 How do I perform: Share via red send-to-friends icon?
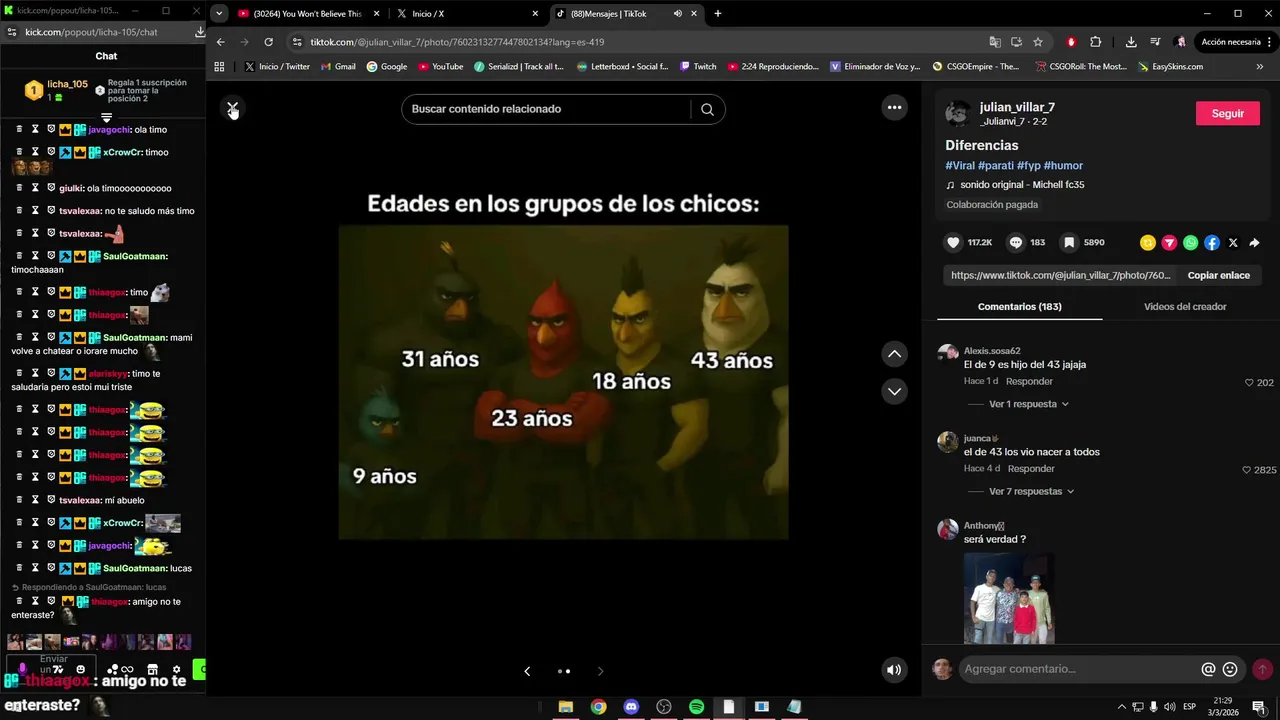pyautogui.click(x=1169, y=242)
